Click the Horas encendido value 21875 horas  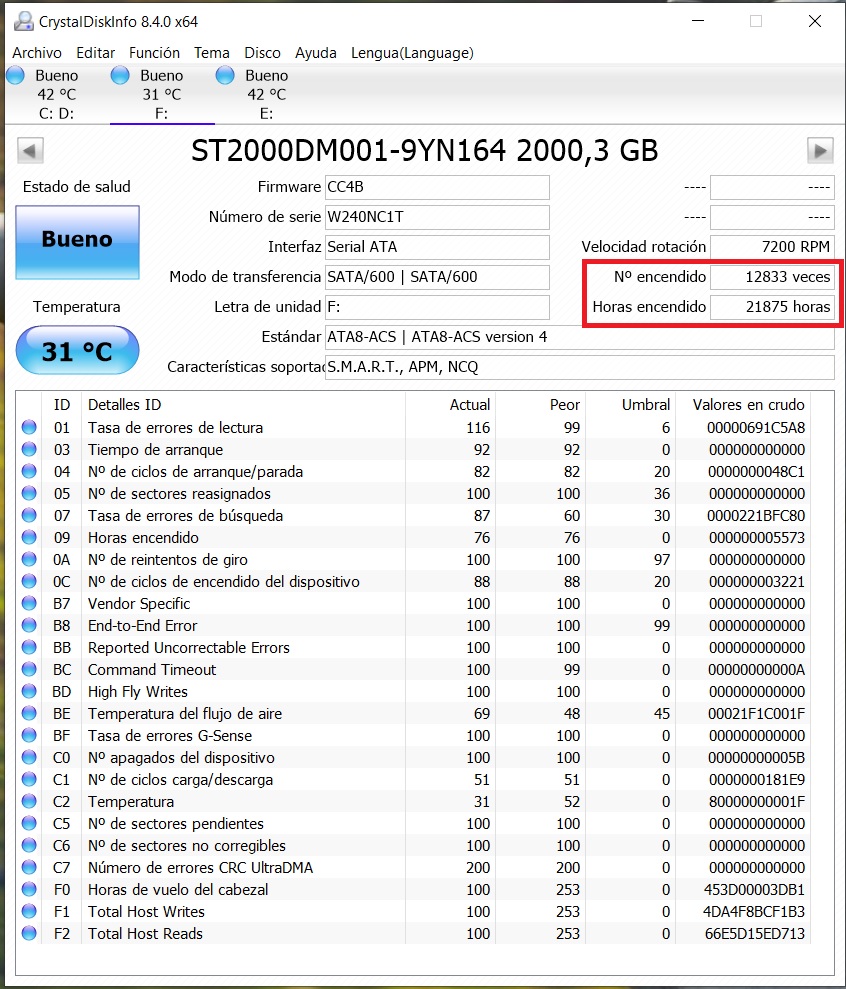click(772, 307)
